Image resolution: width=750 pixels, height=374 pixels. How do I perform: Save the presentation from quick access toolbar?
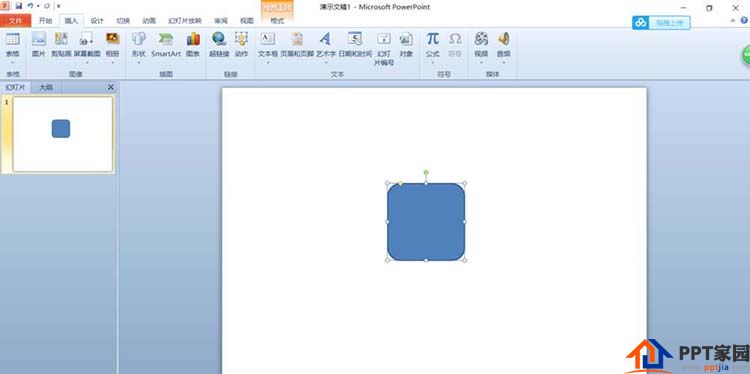(19, 6)
